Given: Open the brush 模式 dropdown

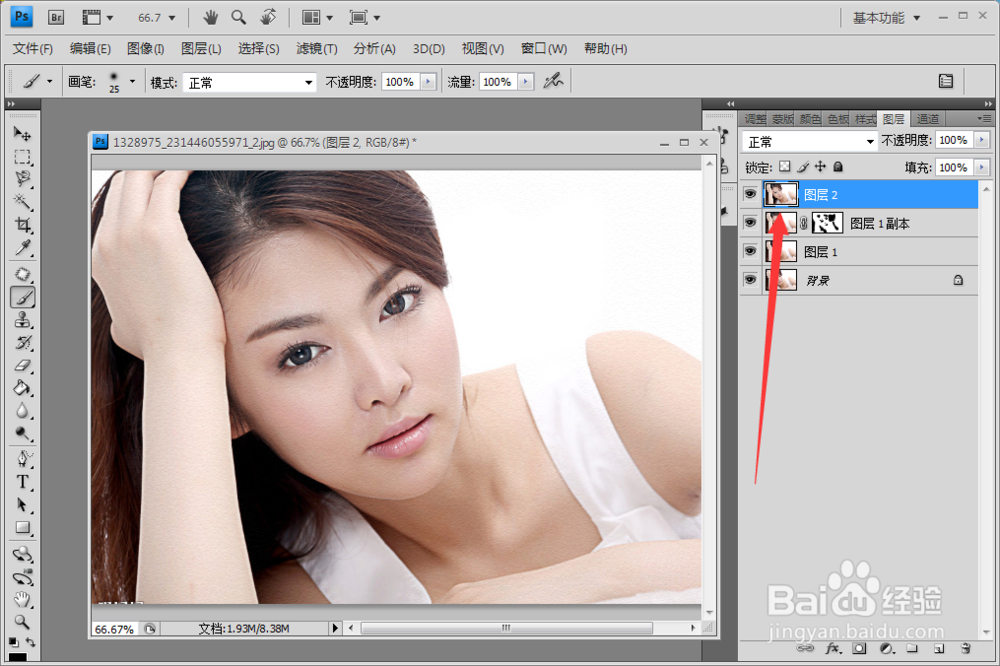Looking at the screenshot, I should click(249, 82).
